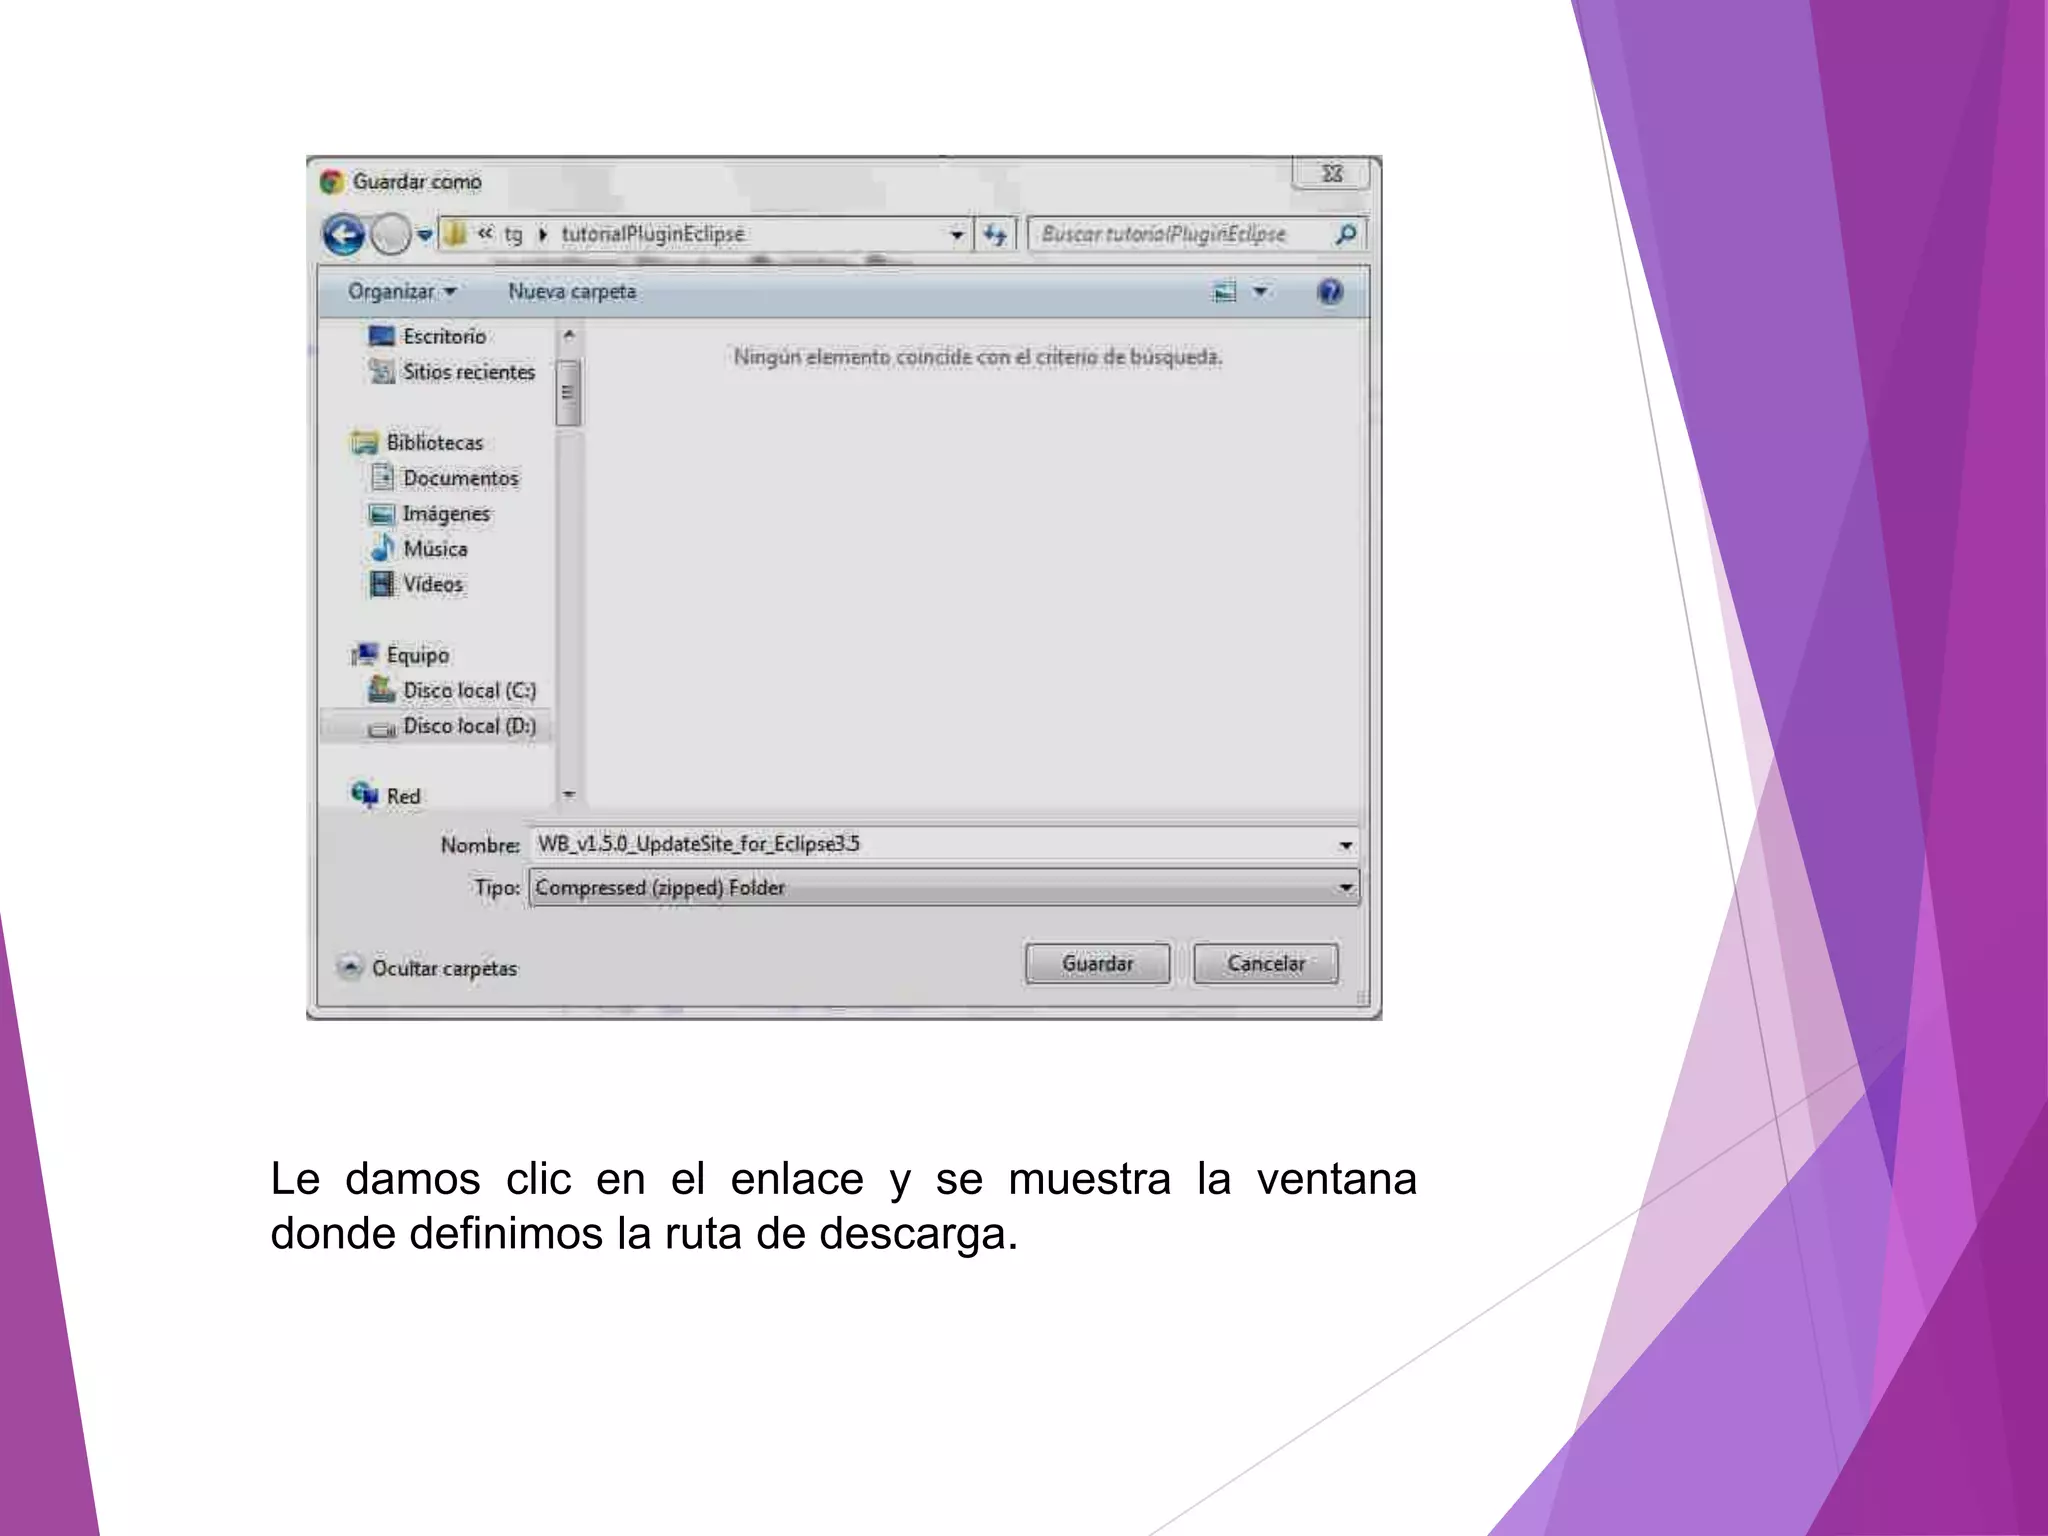
Task: Click the Imágenes picture icon
Action: [382, 514]
